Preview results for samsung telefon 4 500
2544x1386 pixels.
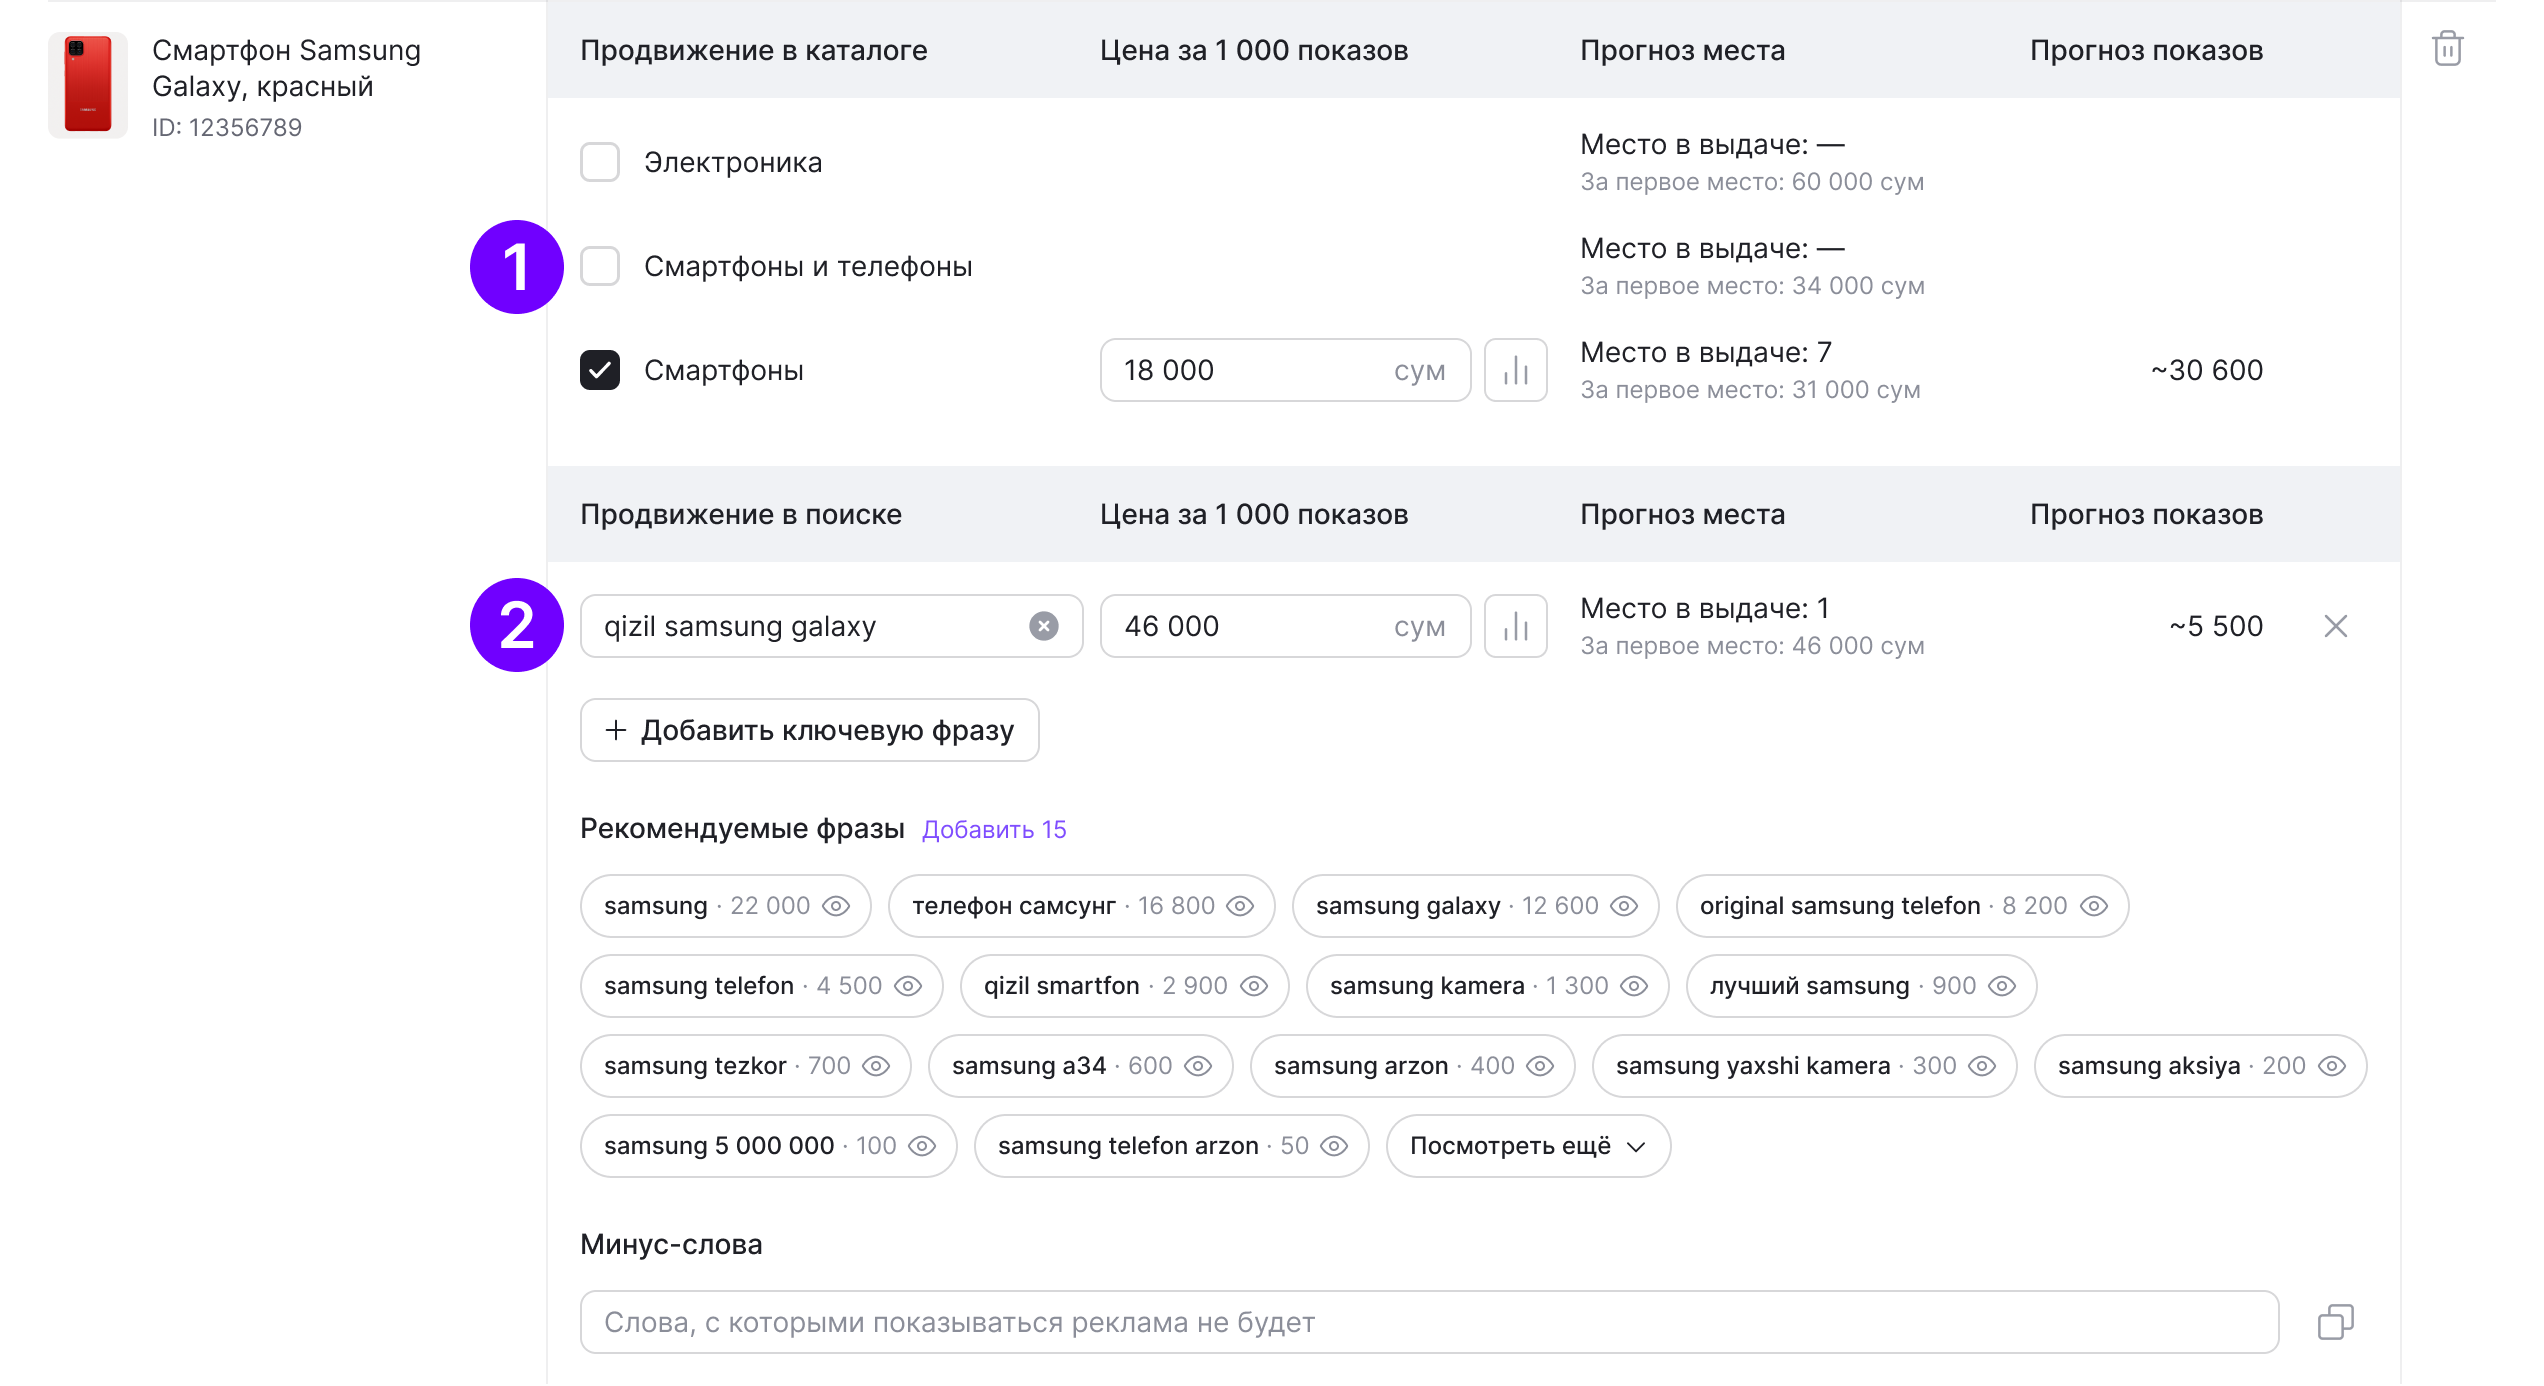908,986
